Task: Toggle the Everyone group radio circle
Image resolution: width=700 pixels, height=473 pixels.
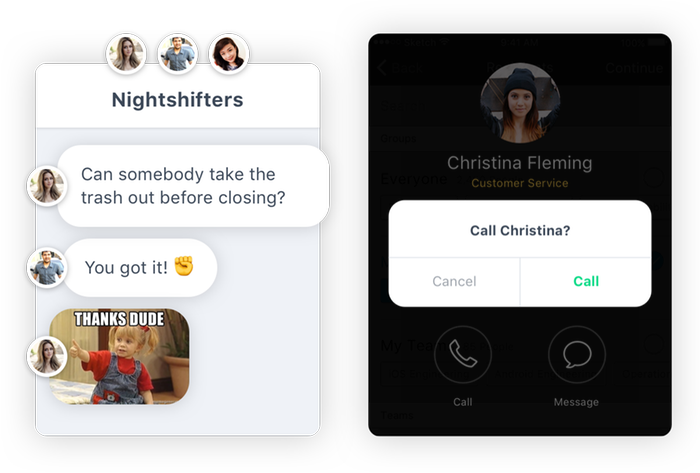Action: coord(654,178)
